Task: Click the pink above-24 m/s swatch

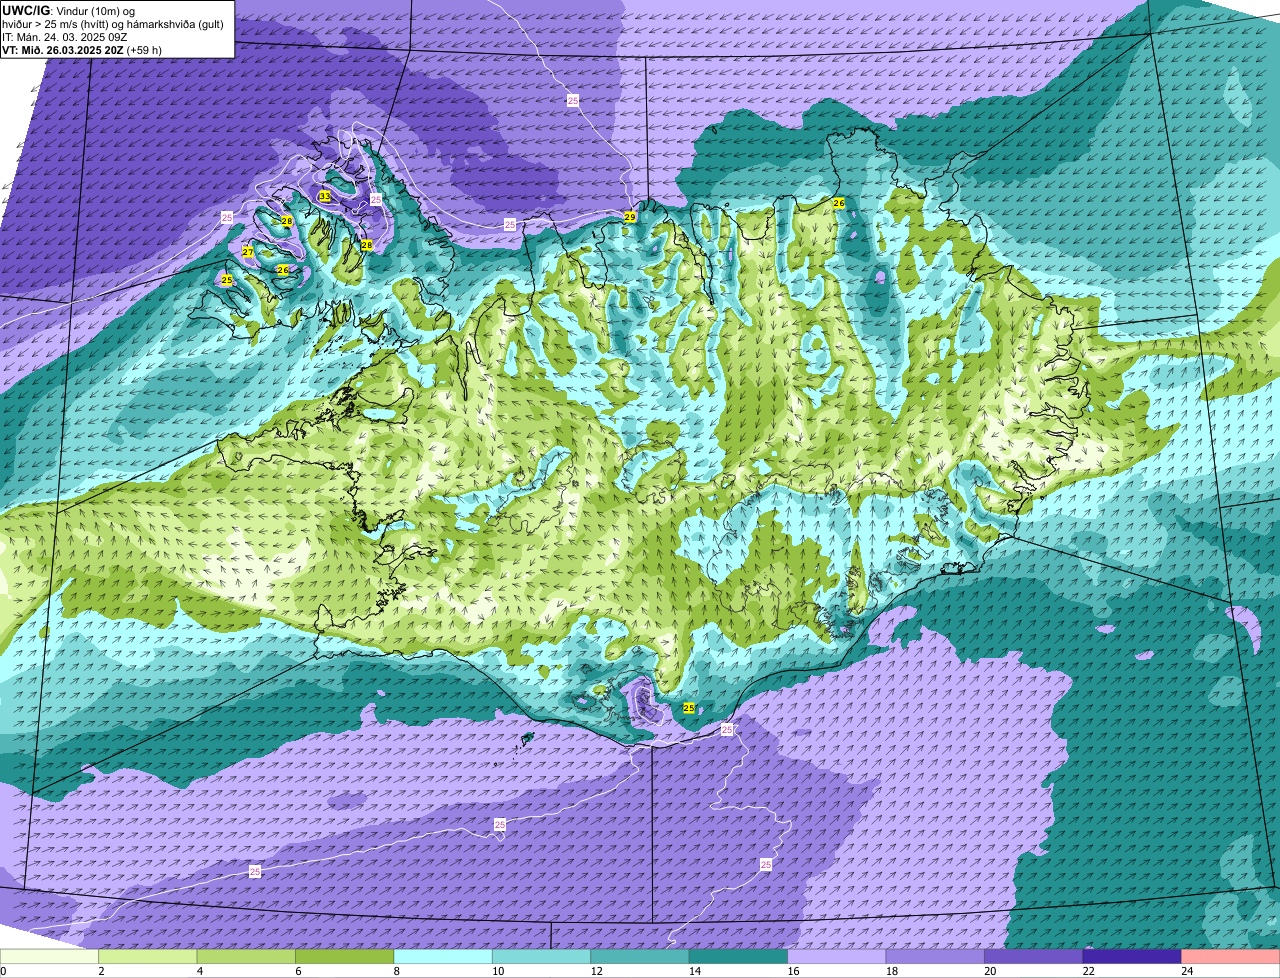Action: [1231, 956]
